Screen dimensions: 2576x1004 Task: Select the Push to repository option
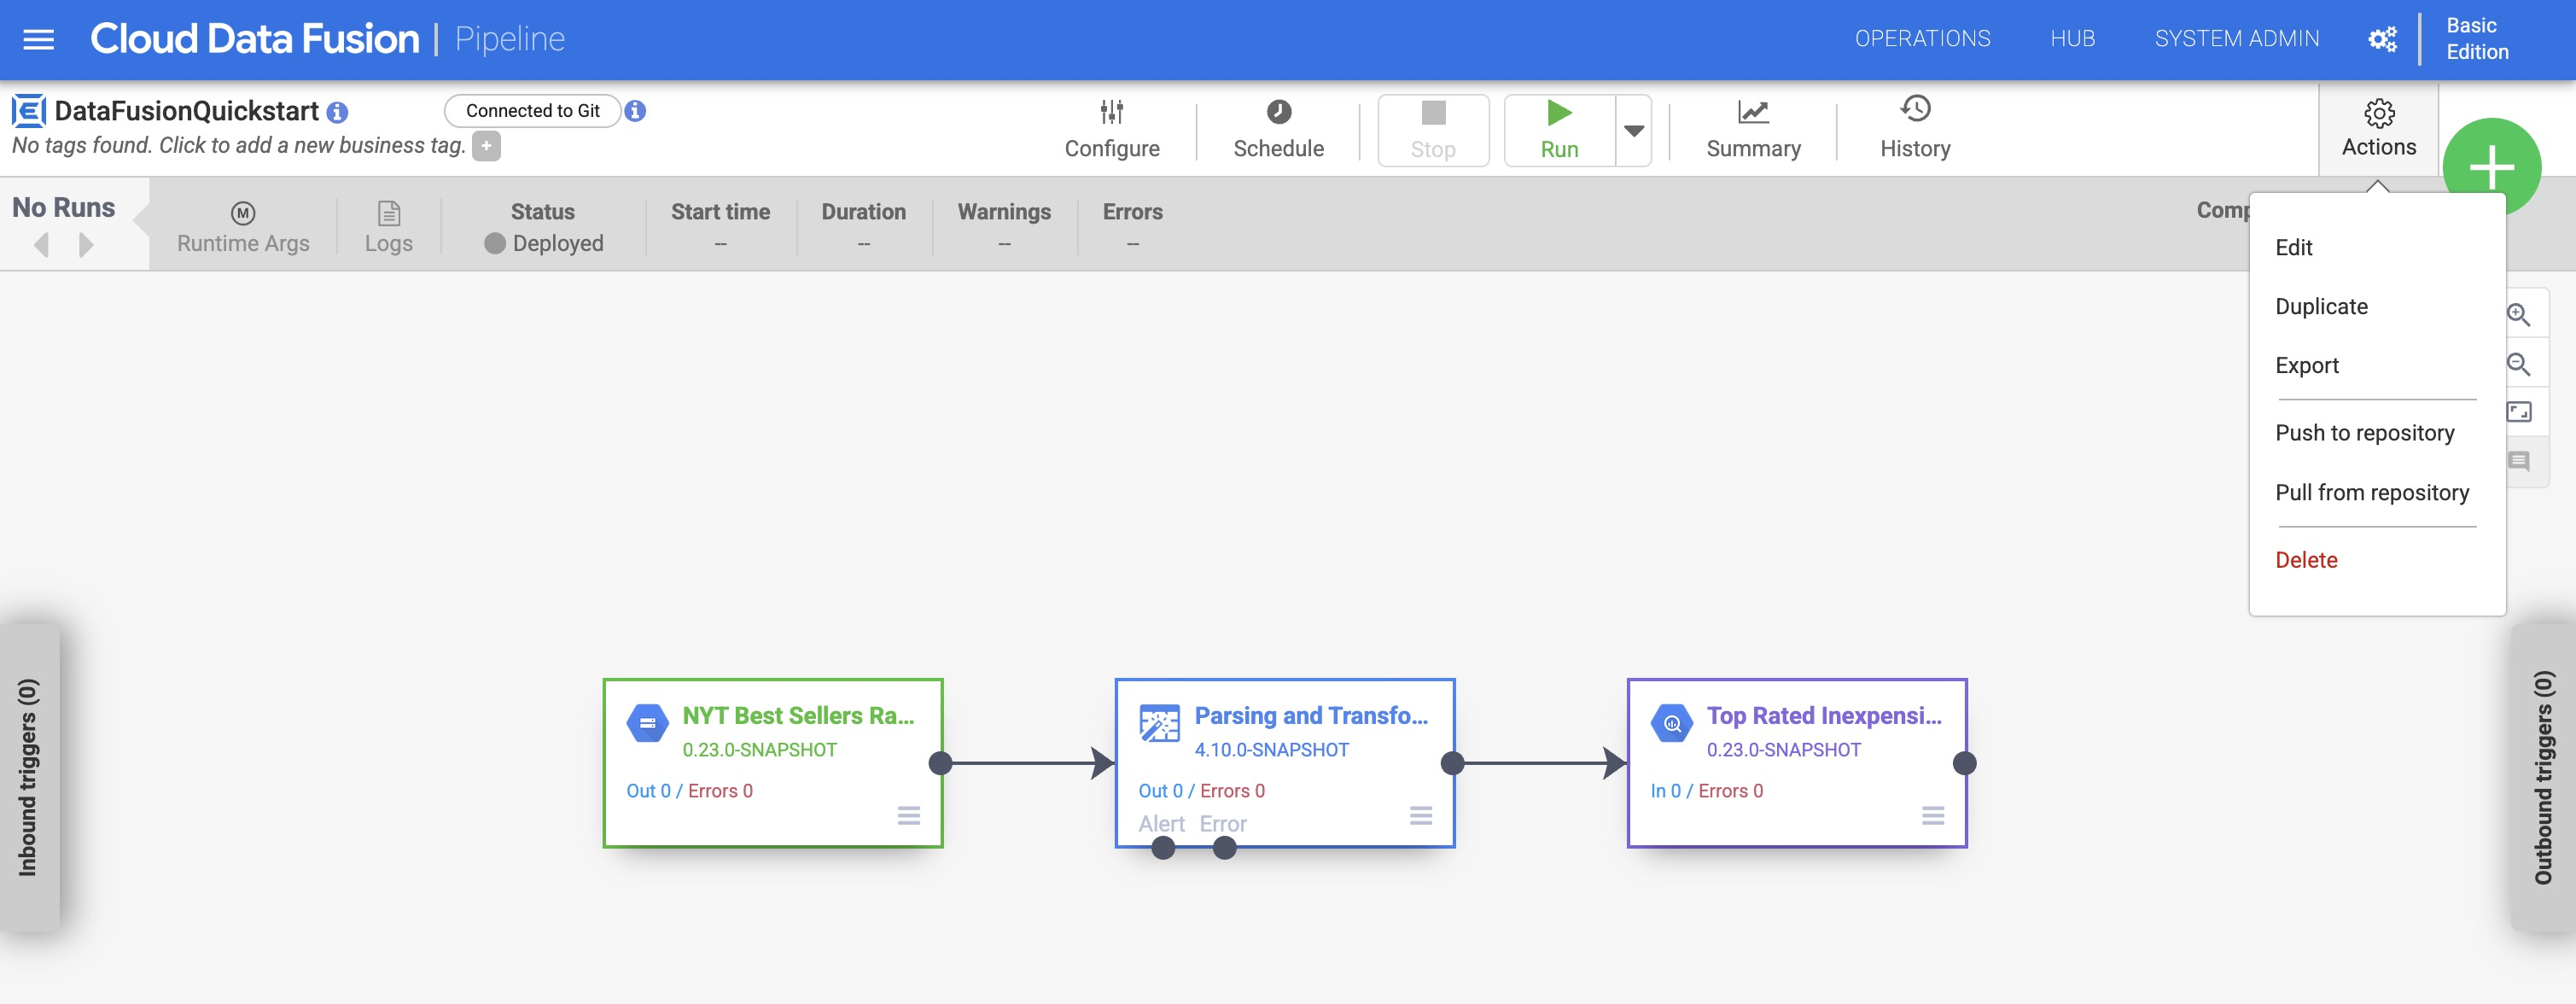click(x=2366, y=432)
